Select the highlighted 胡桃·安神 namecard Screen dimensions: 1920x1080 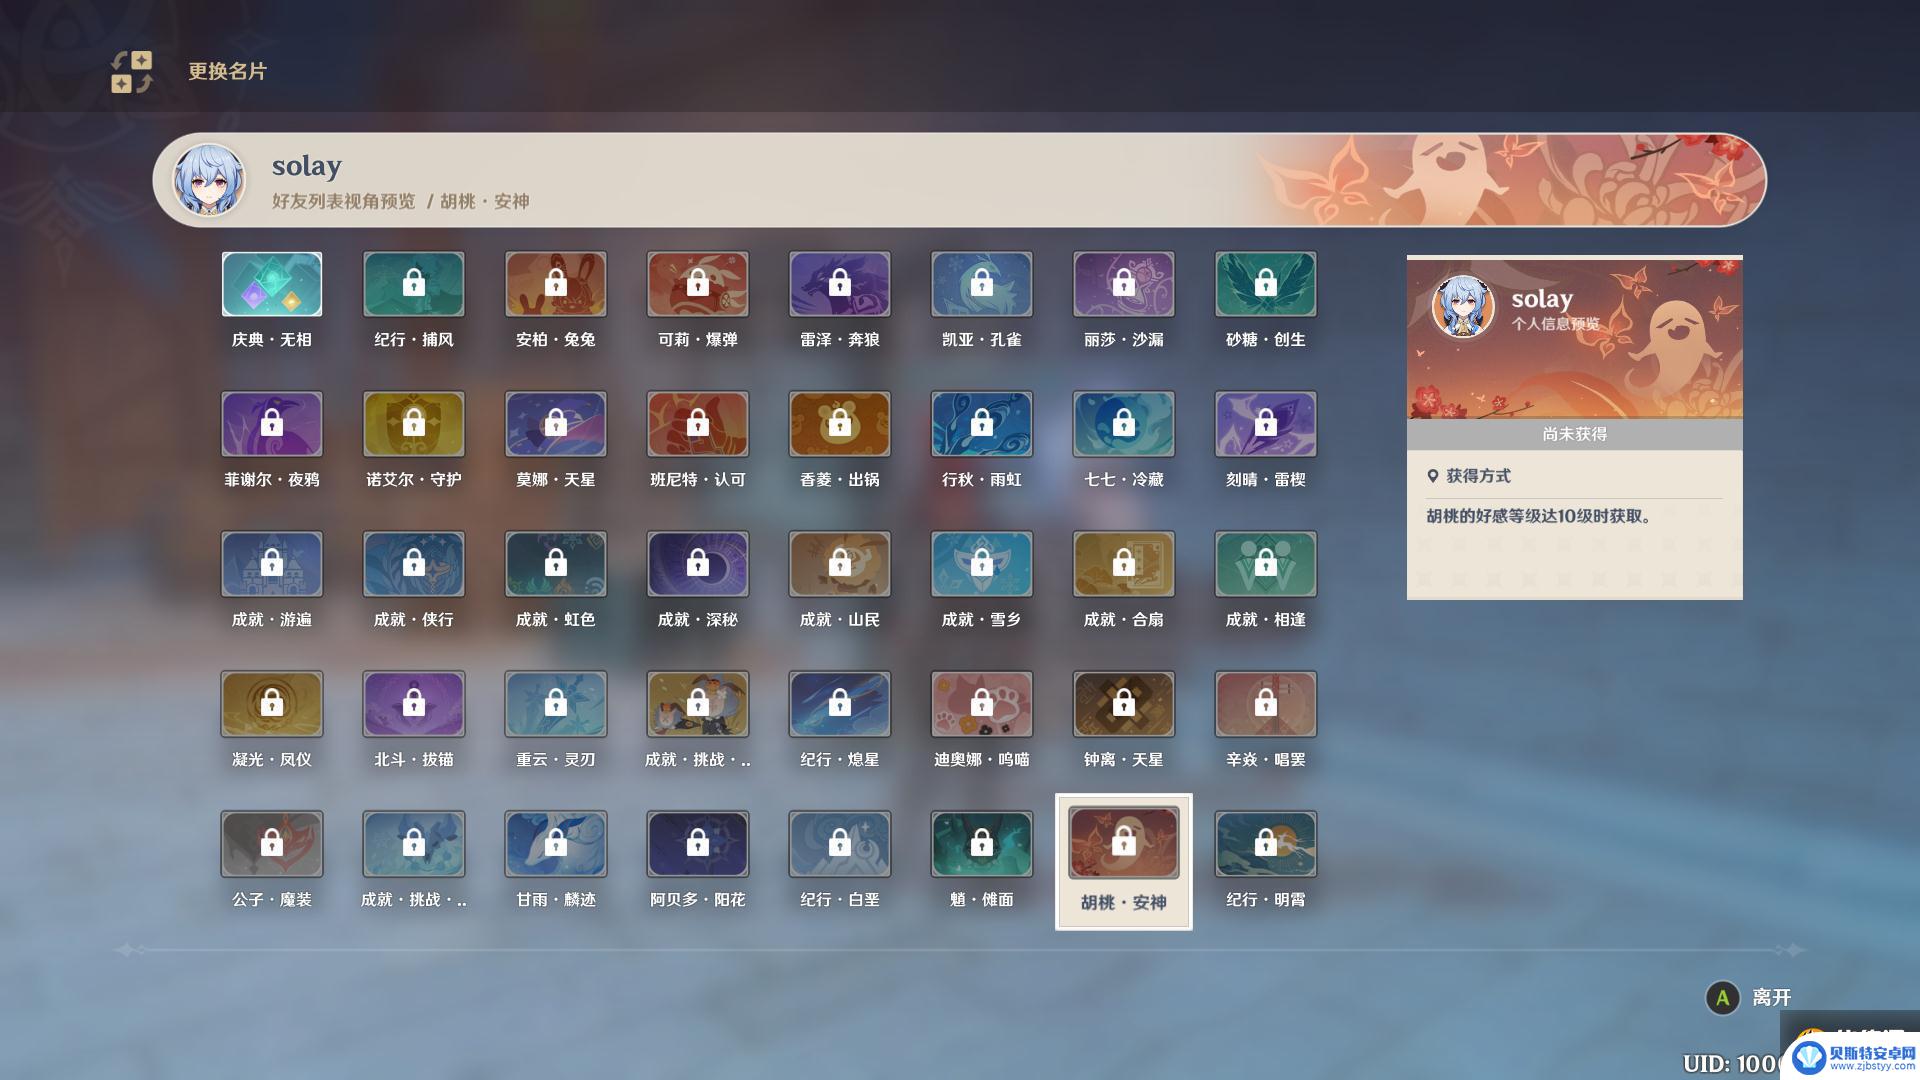click(x=1124, y=861)
